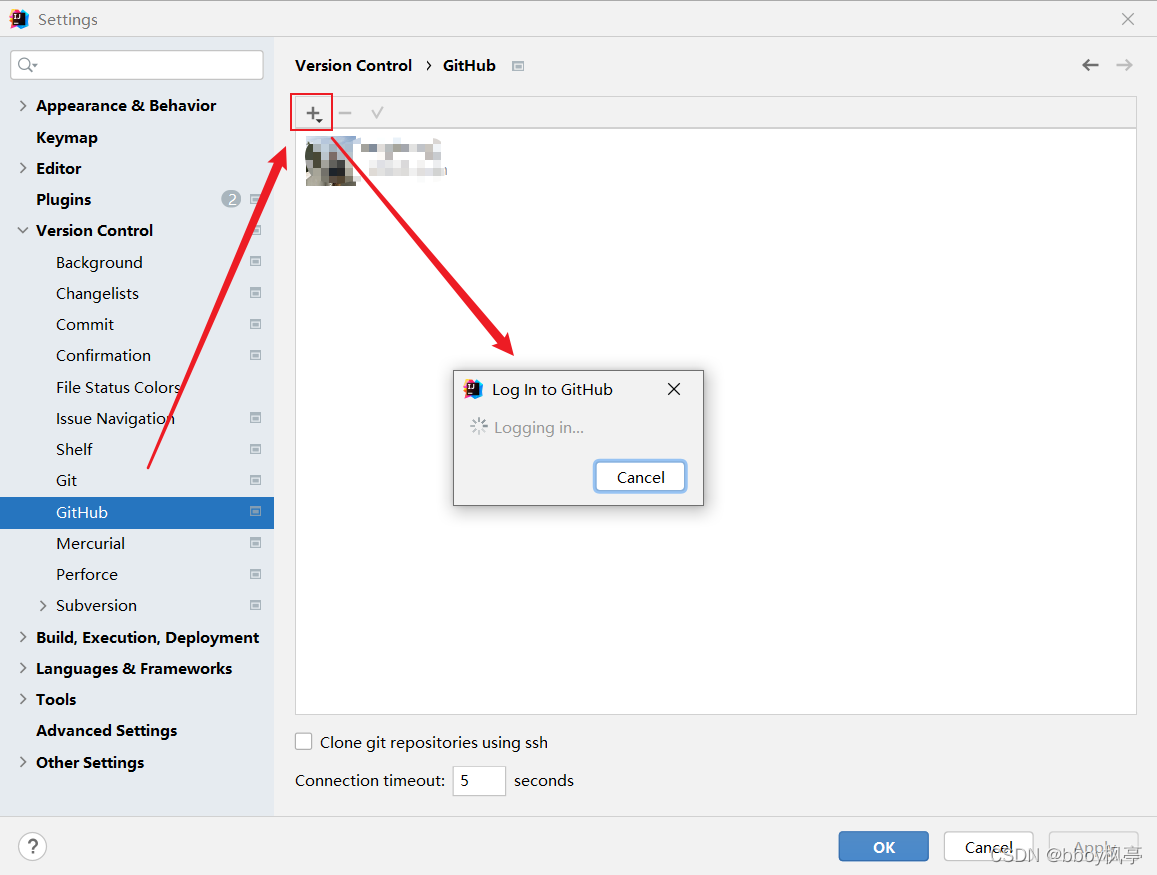Select the highlighted GitHub item
Image resolution: width=1157 pixels, height=875 pixels.
[137, 512]
